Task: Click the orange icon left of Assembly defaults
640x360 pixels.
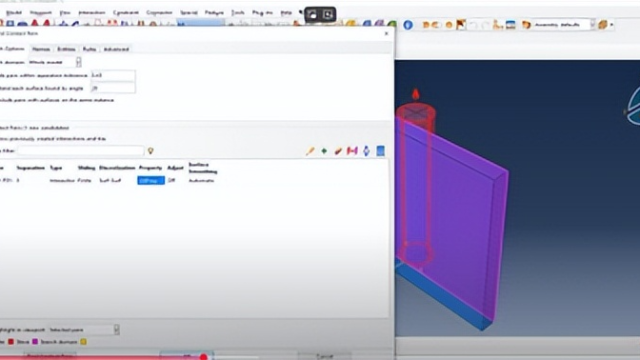Action: (526, 25)
